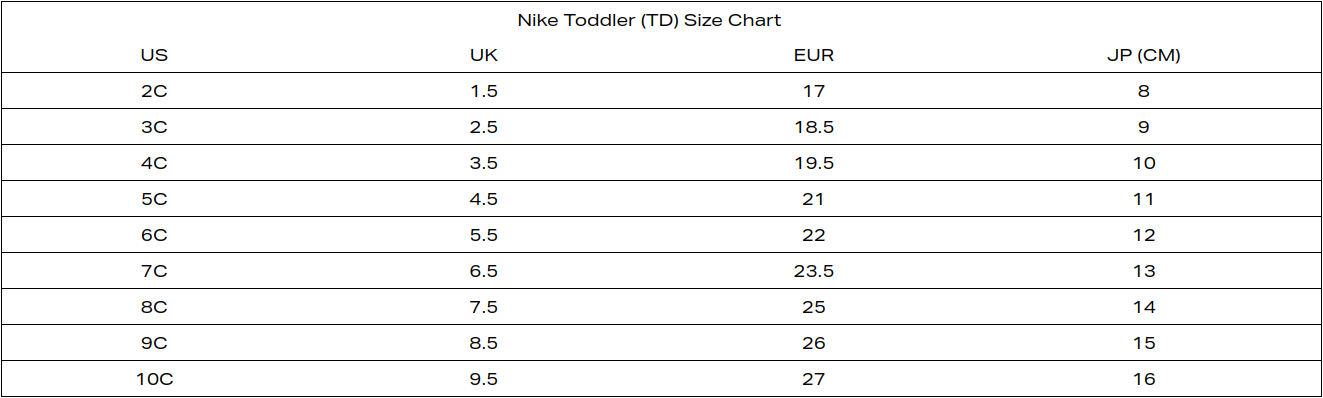Select the EUR column header

click(x=814, y=55)
